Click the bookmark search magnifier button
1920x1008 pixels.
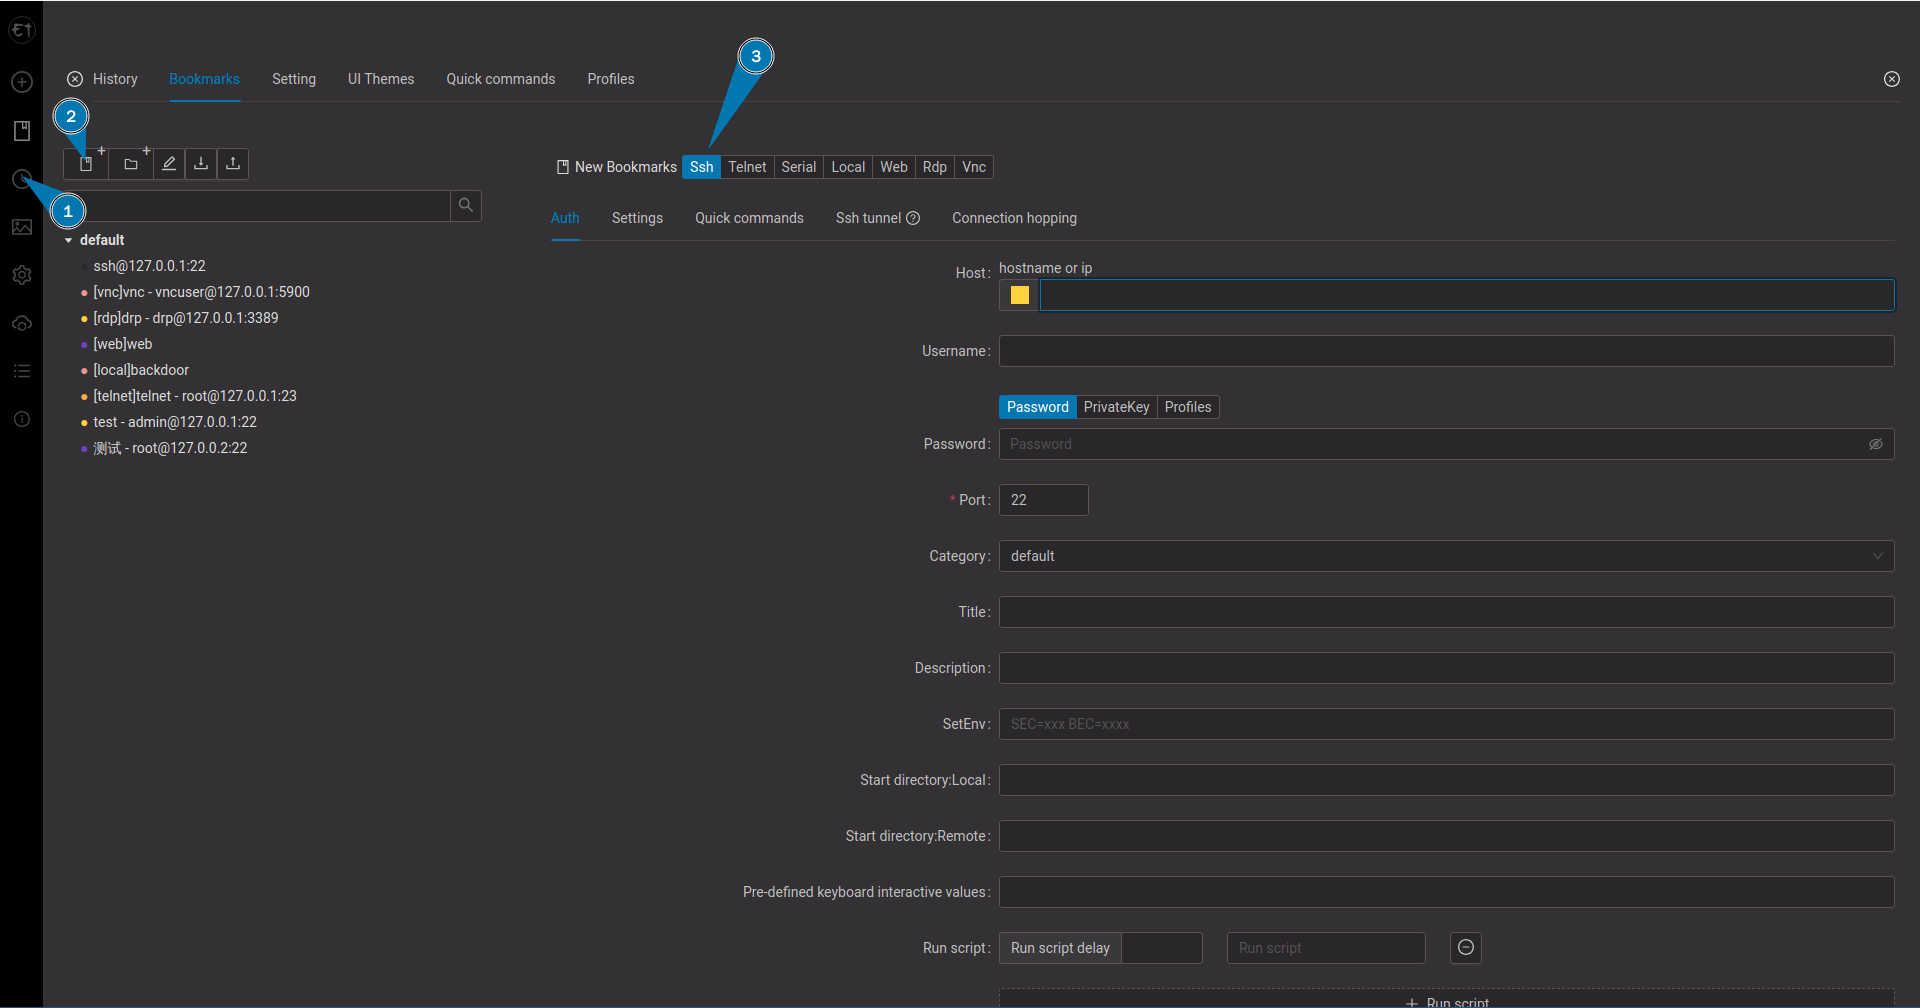pos(466,205)
